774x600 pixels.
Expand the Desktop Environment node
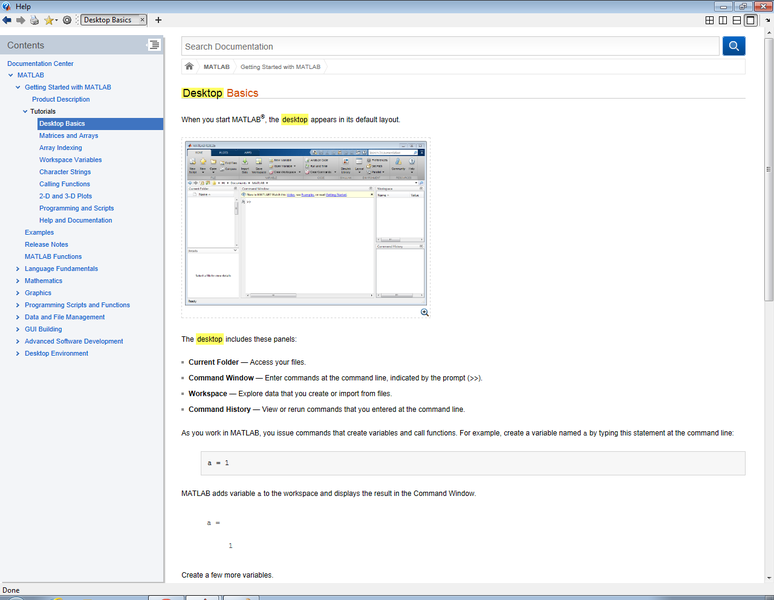coord(18,353)
